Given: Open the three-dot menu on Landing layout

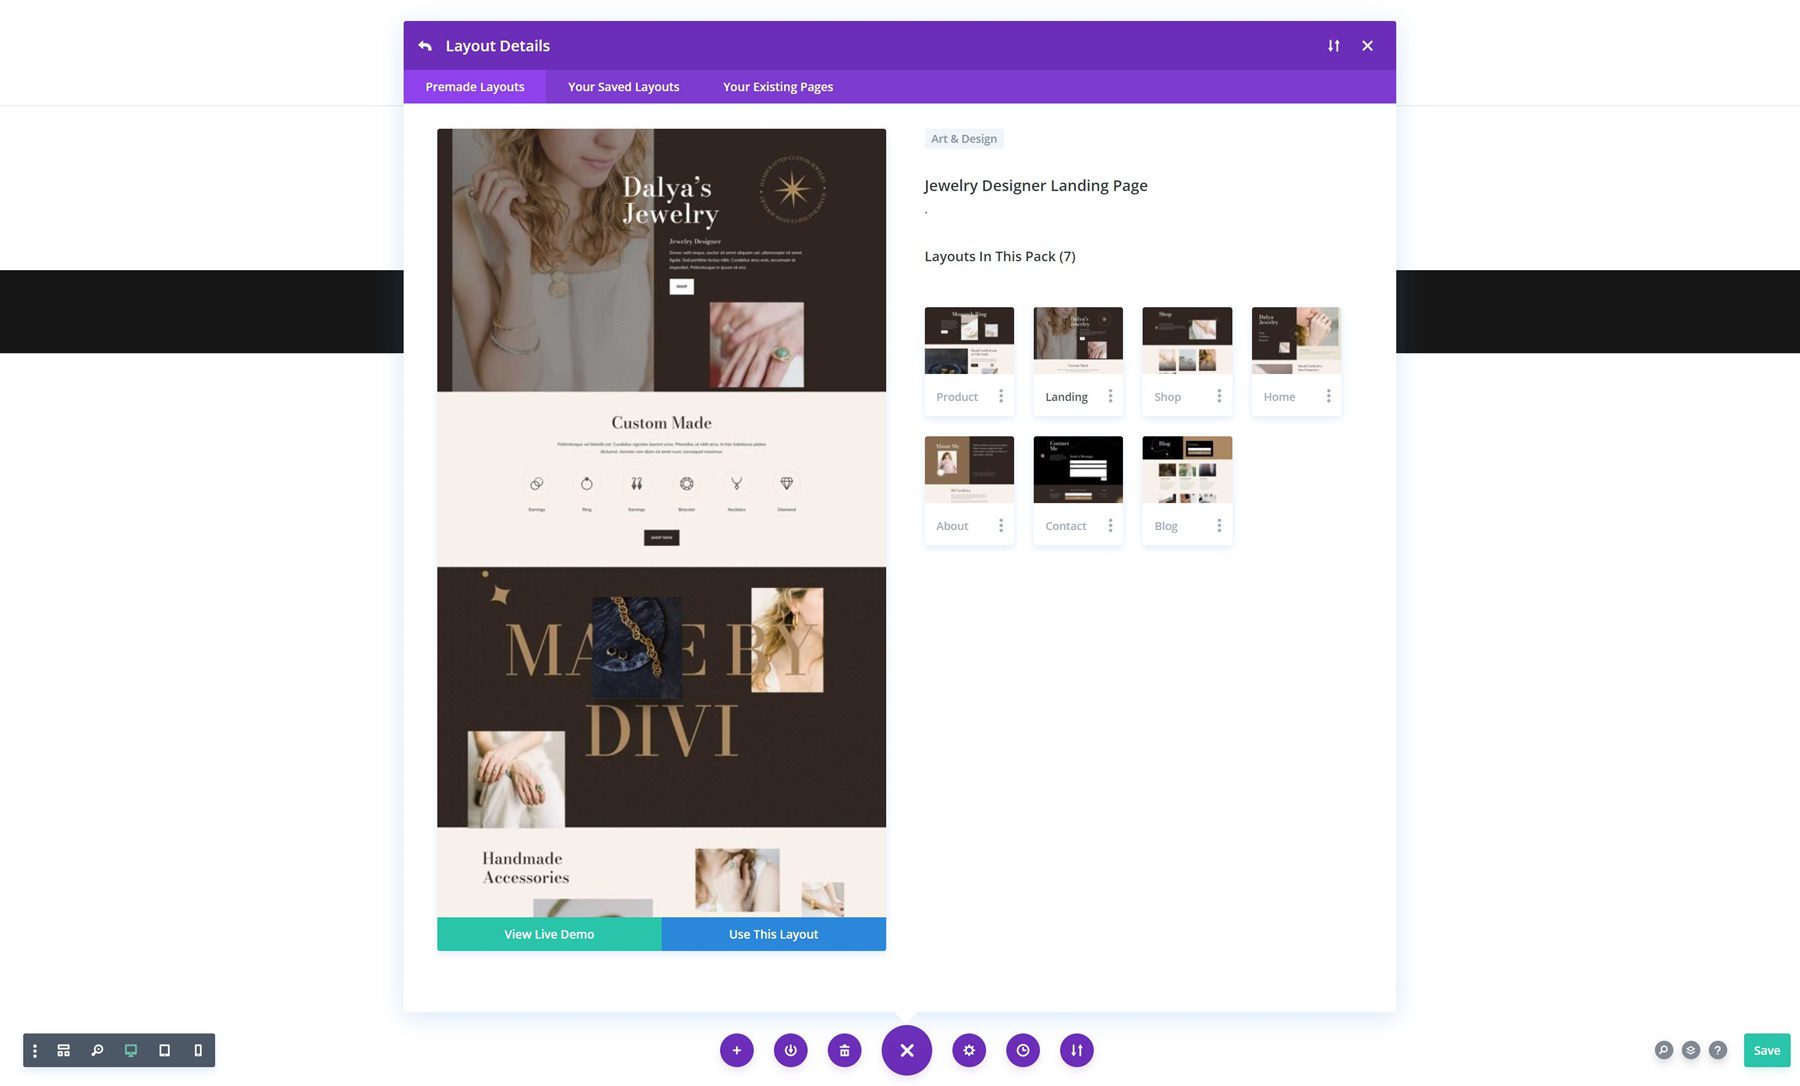Looking at the screenshot, I should click(x=1110, y=396).
